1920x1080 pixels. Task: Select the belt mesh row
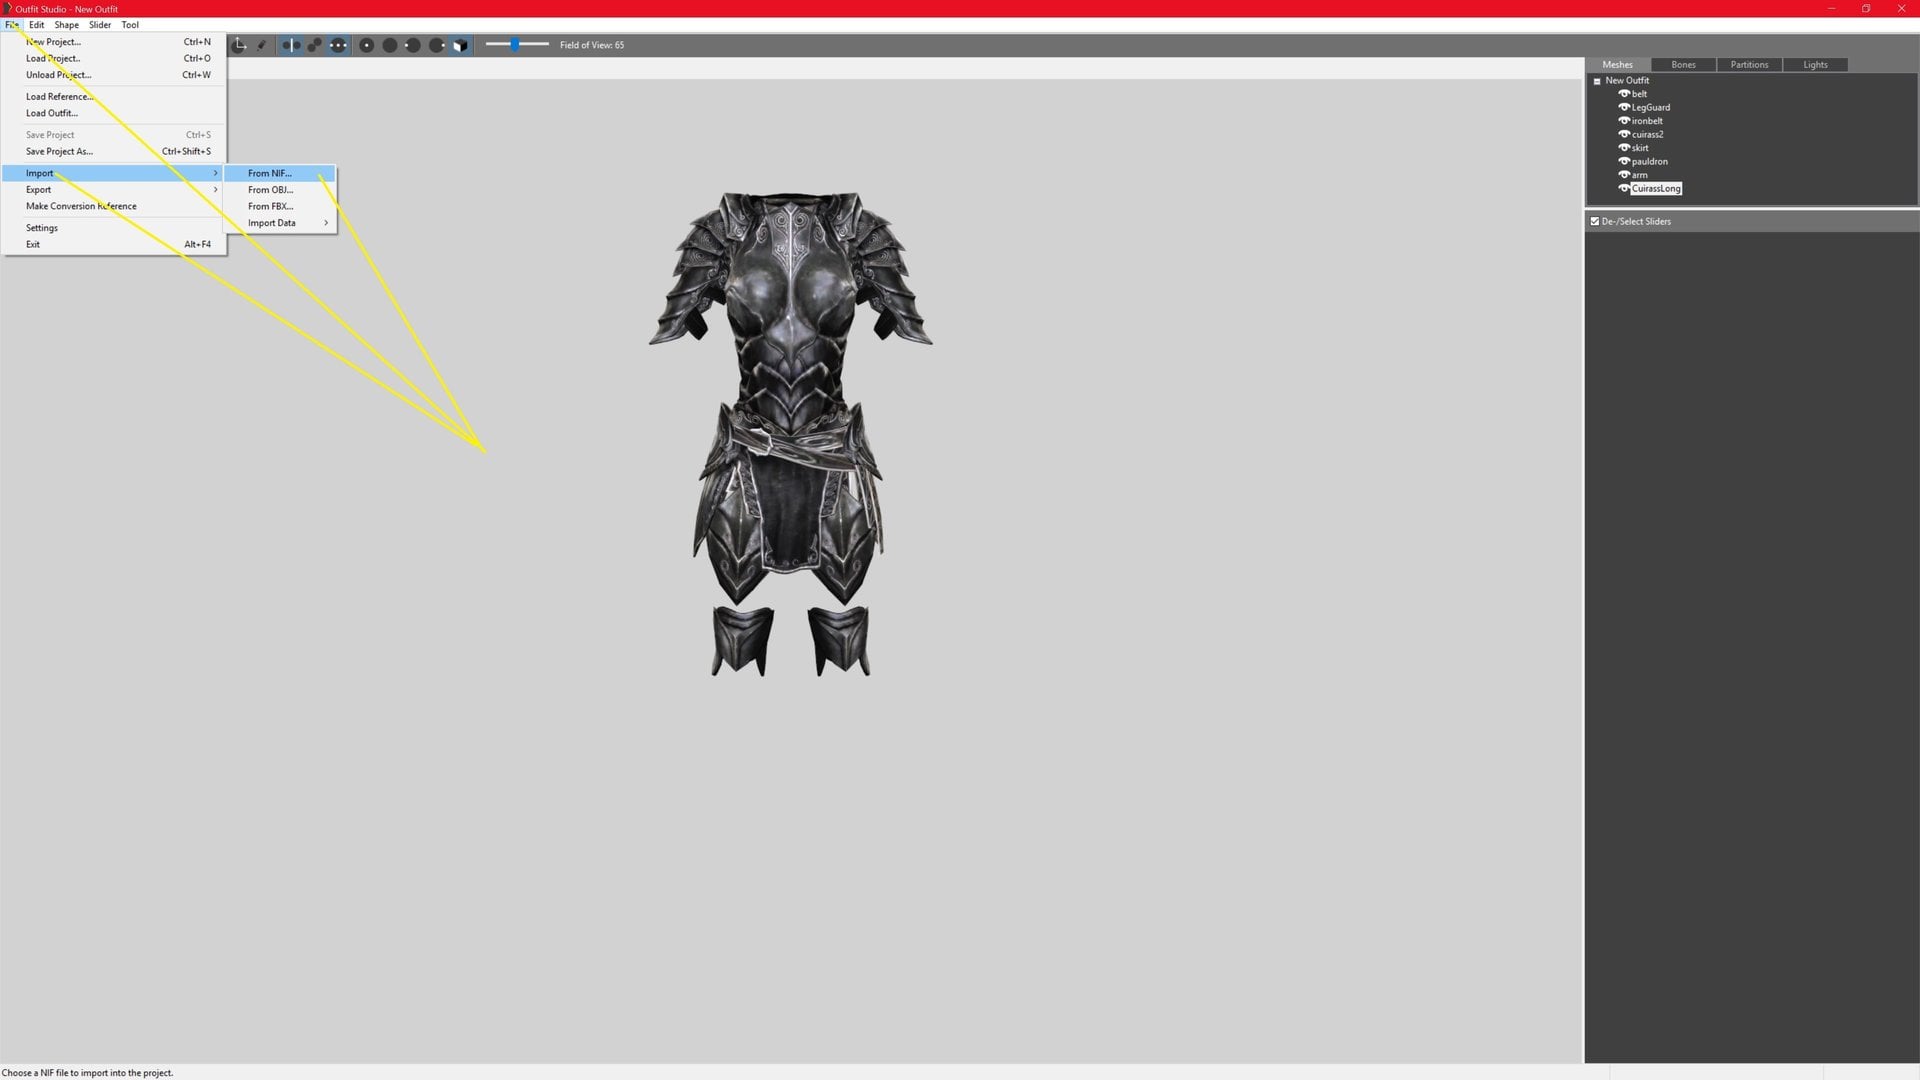coord(1639,94)
